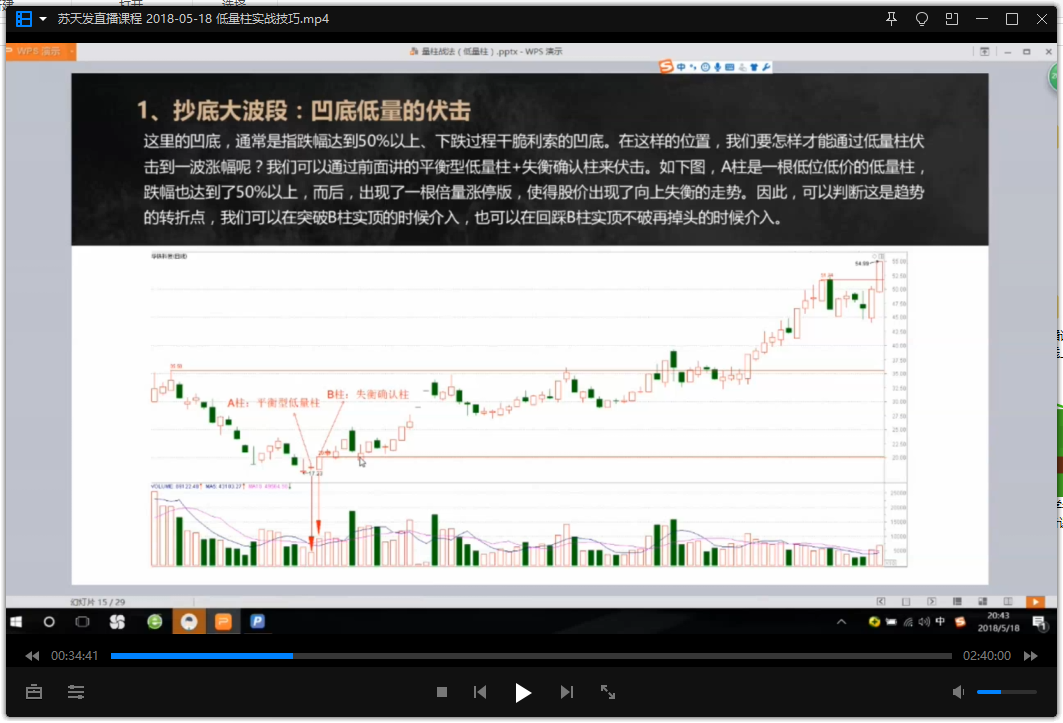Click the pinwheel app icon on taskbar

[x=117, y=622]
